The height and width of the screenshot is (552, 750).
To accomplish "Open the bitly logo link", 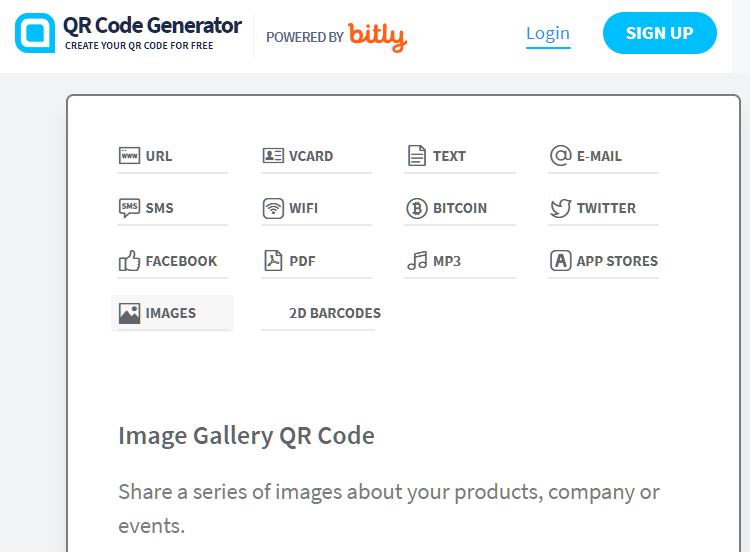I will click(377, 36).
